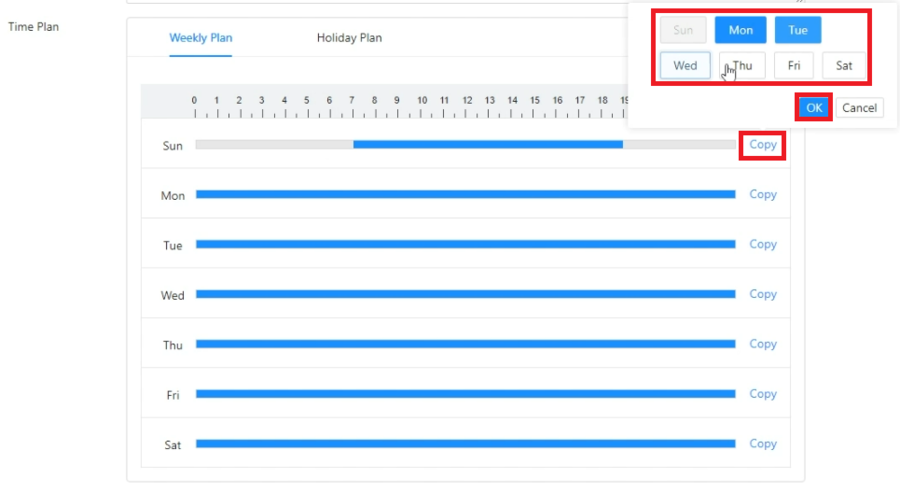The image size is (900, 492).
Task: Click the disabled Sun day button
Action: [683, 30]
